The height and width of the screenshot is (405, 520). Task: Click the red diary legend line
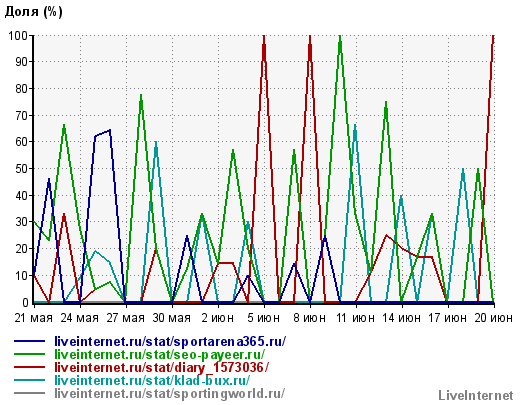tap(29, 367)
